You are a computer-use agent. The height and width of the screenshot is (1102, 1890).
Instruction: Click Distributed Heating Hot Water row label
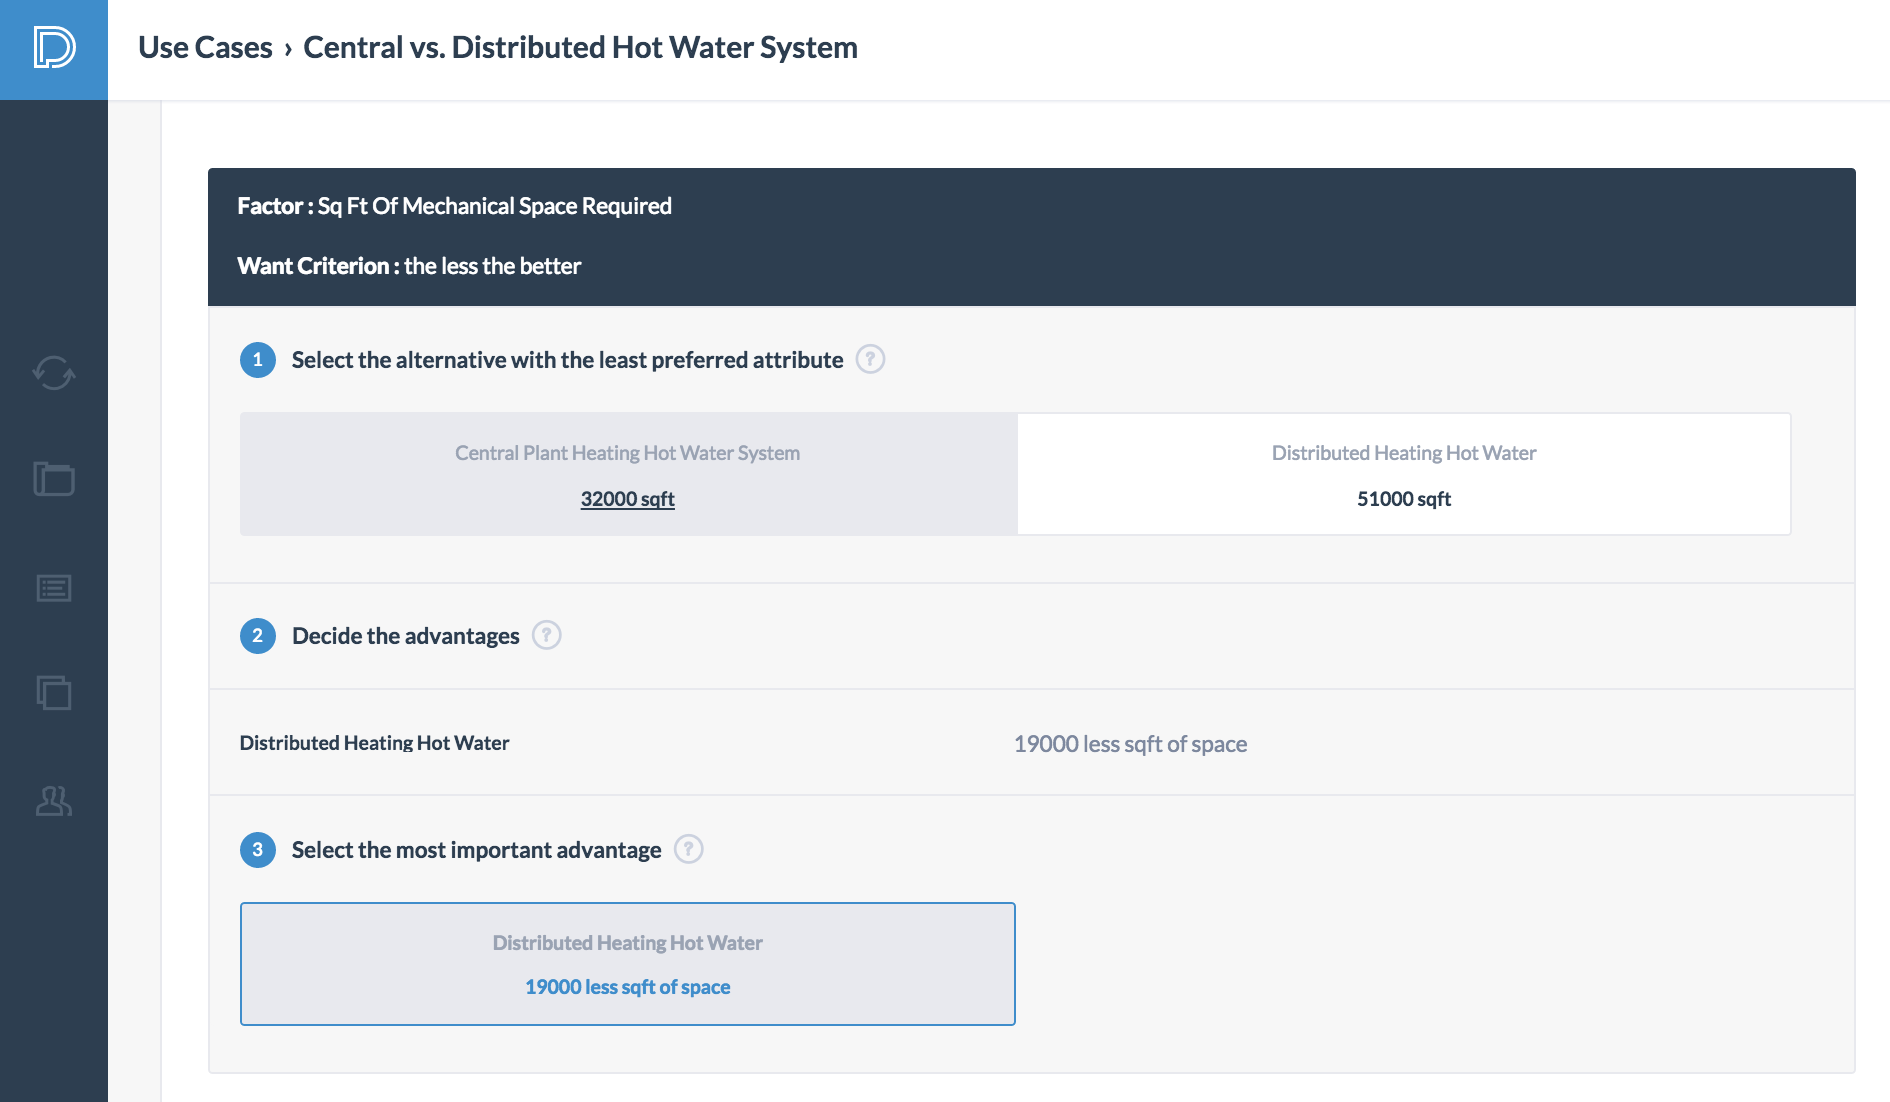coord(375,743)
